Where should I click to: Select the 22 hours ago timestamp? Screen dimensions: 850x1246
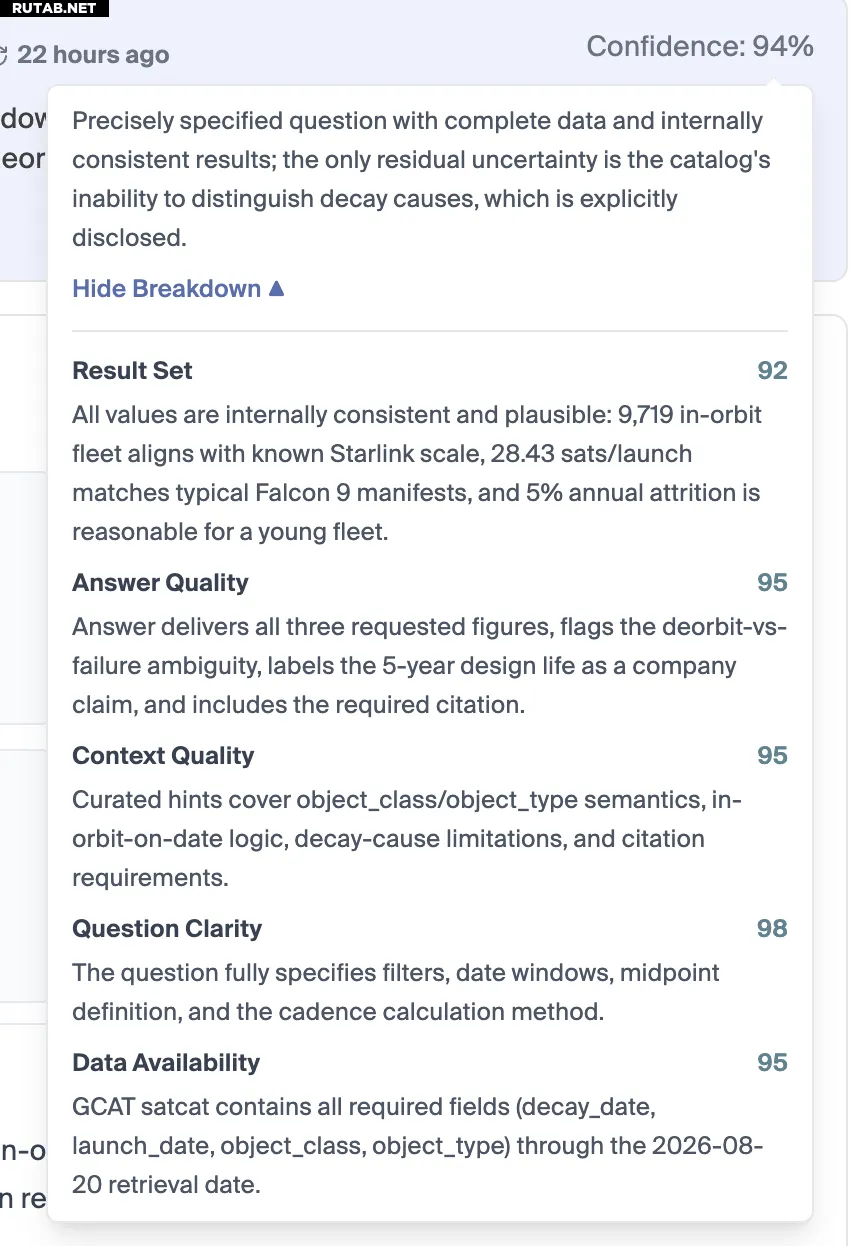tap(93, 55)
